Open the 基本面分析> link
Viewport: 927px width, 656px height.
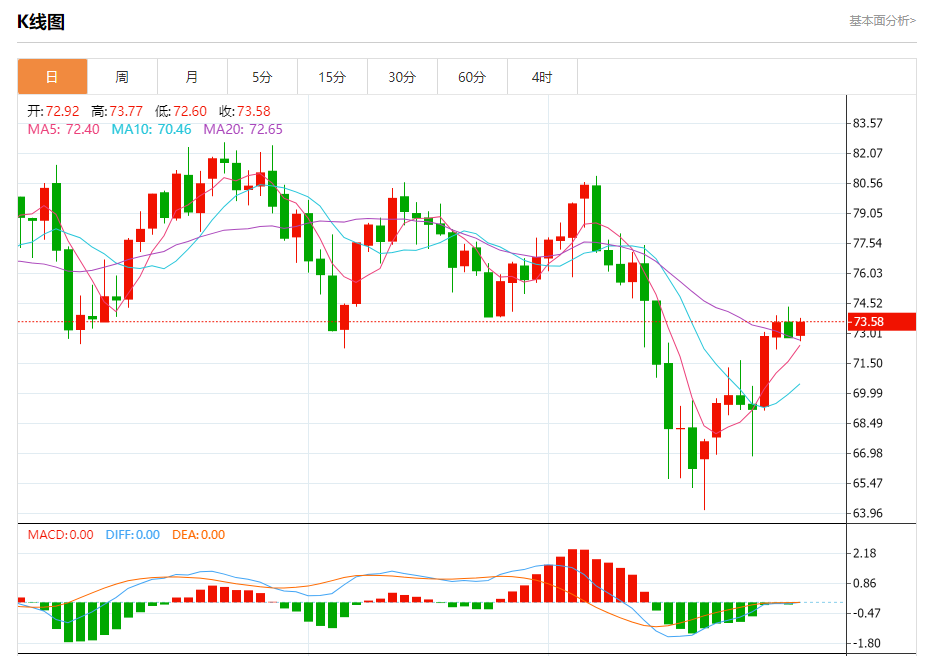pos(882,21)
